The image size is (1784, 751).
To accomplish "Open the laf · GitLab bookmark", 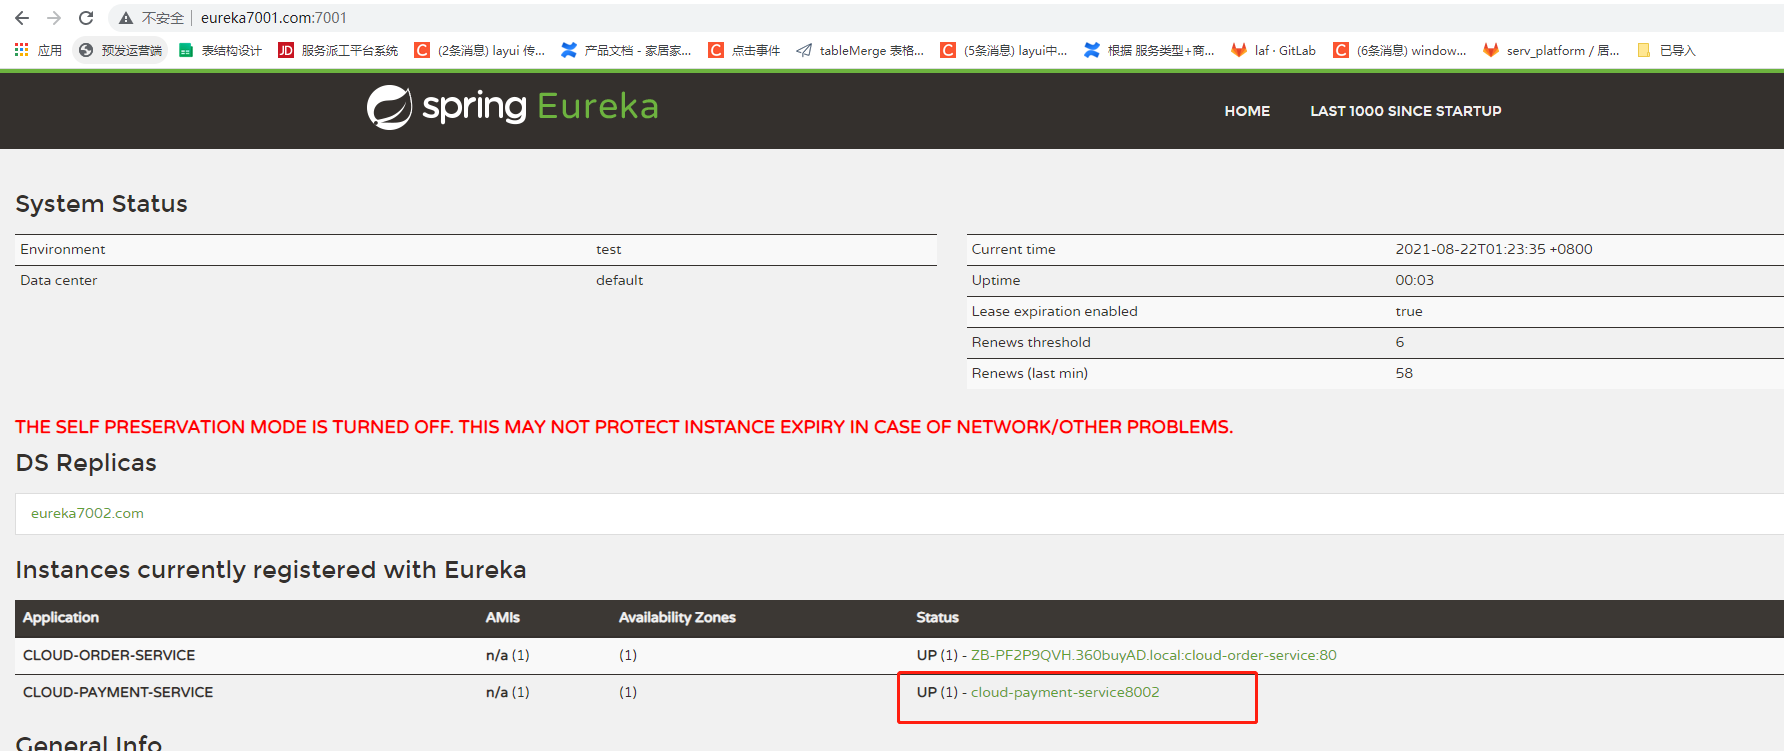I will point(1274,50).
